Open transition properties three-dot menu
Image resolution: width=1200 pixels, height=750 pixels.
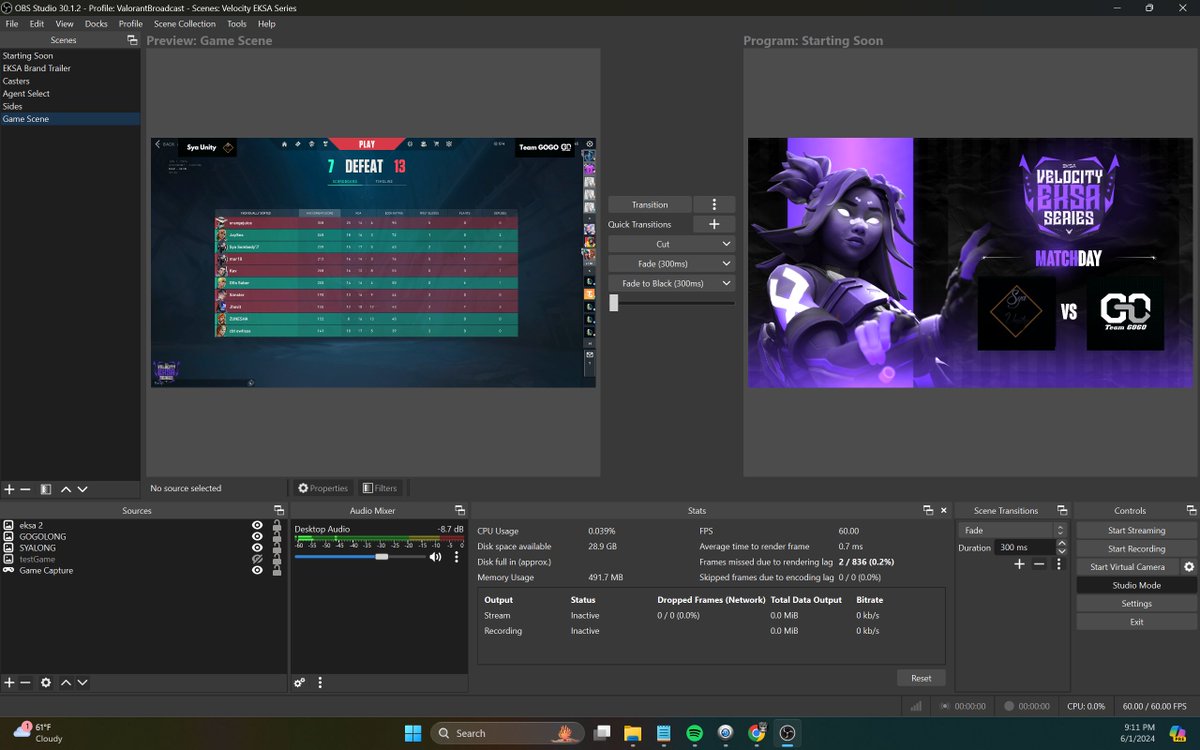click(x=1059, y=565)
